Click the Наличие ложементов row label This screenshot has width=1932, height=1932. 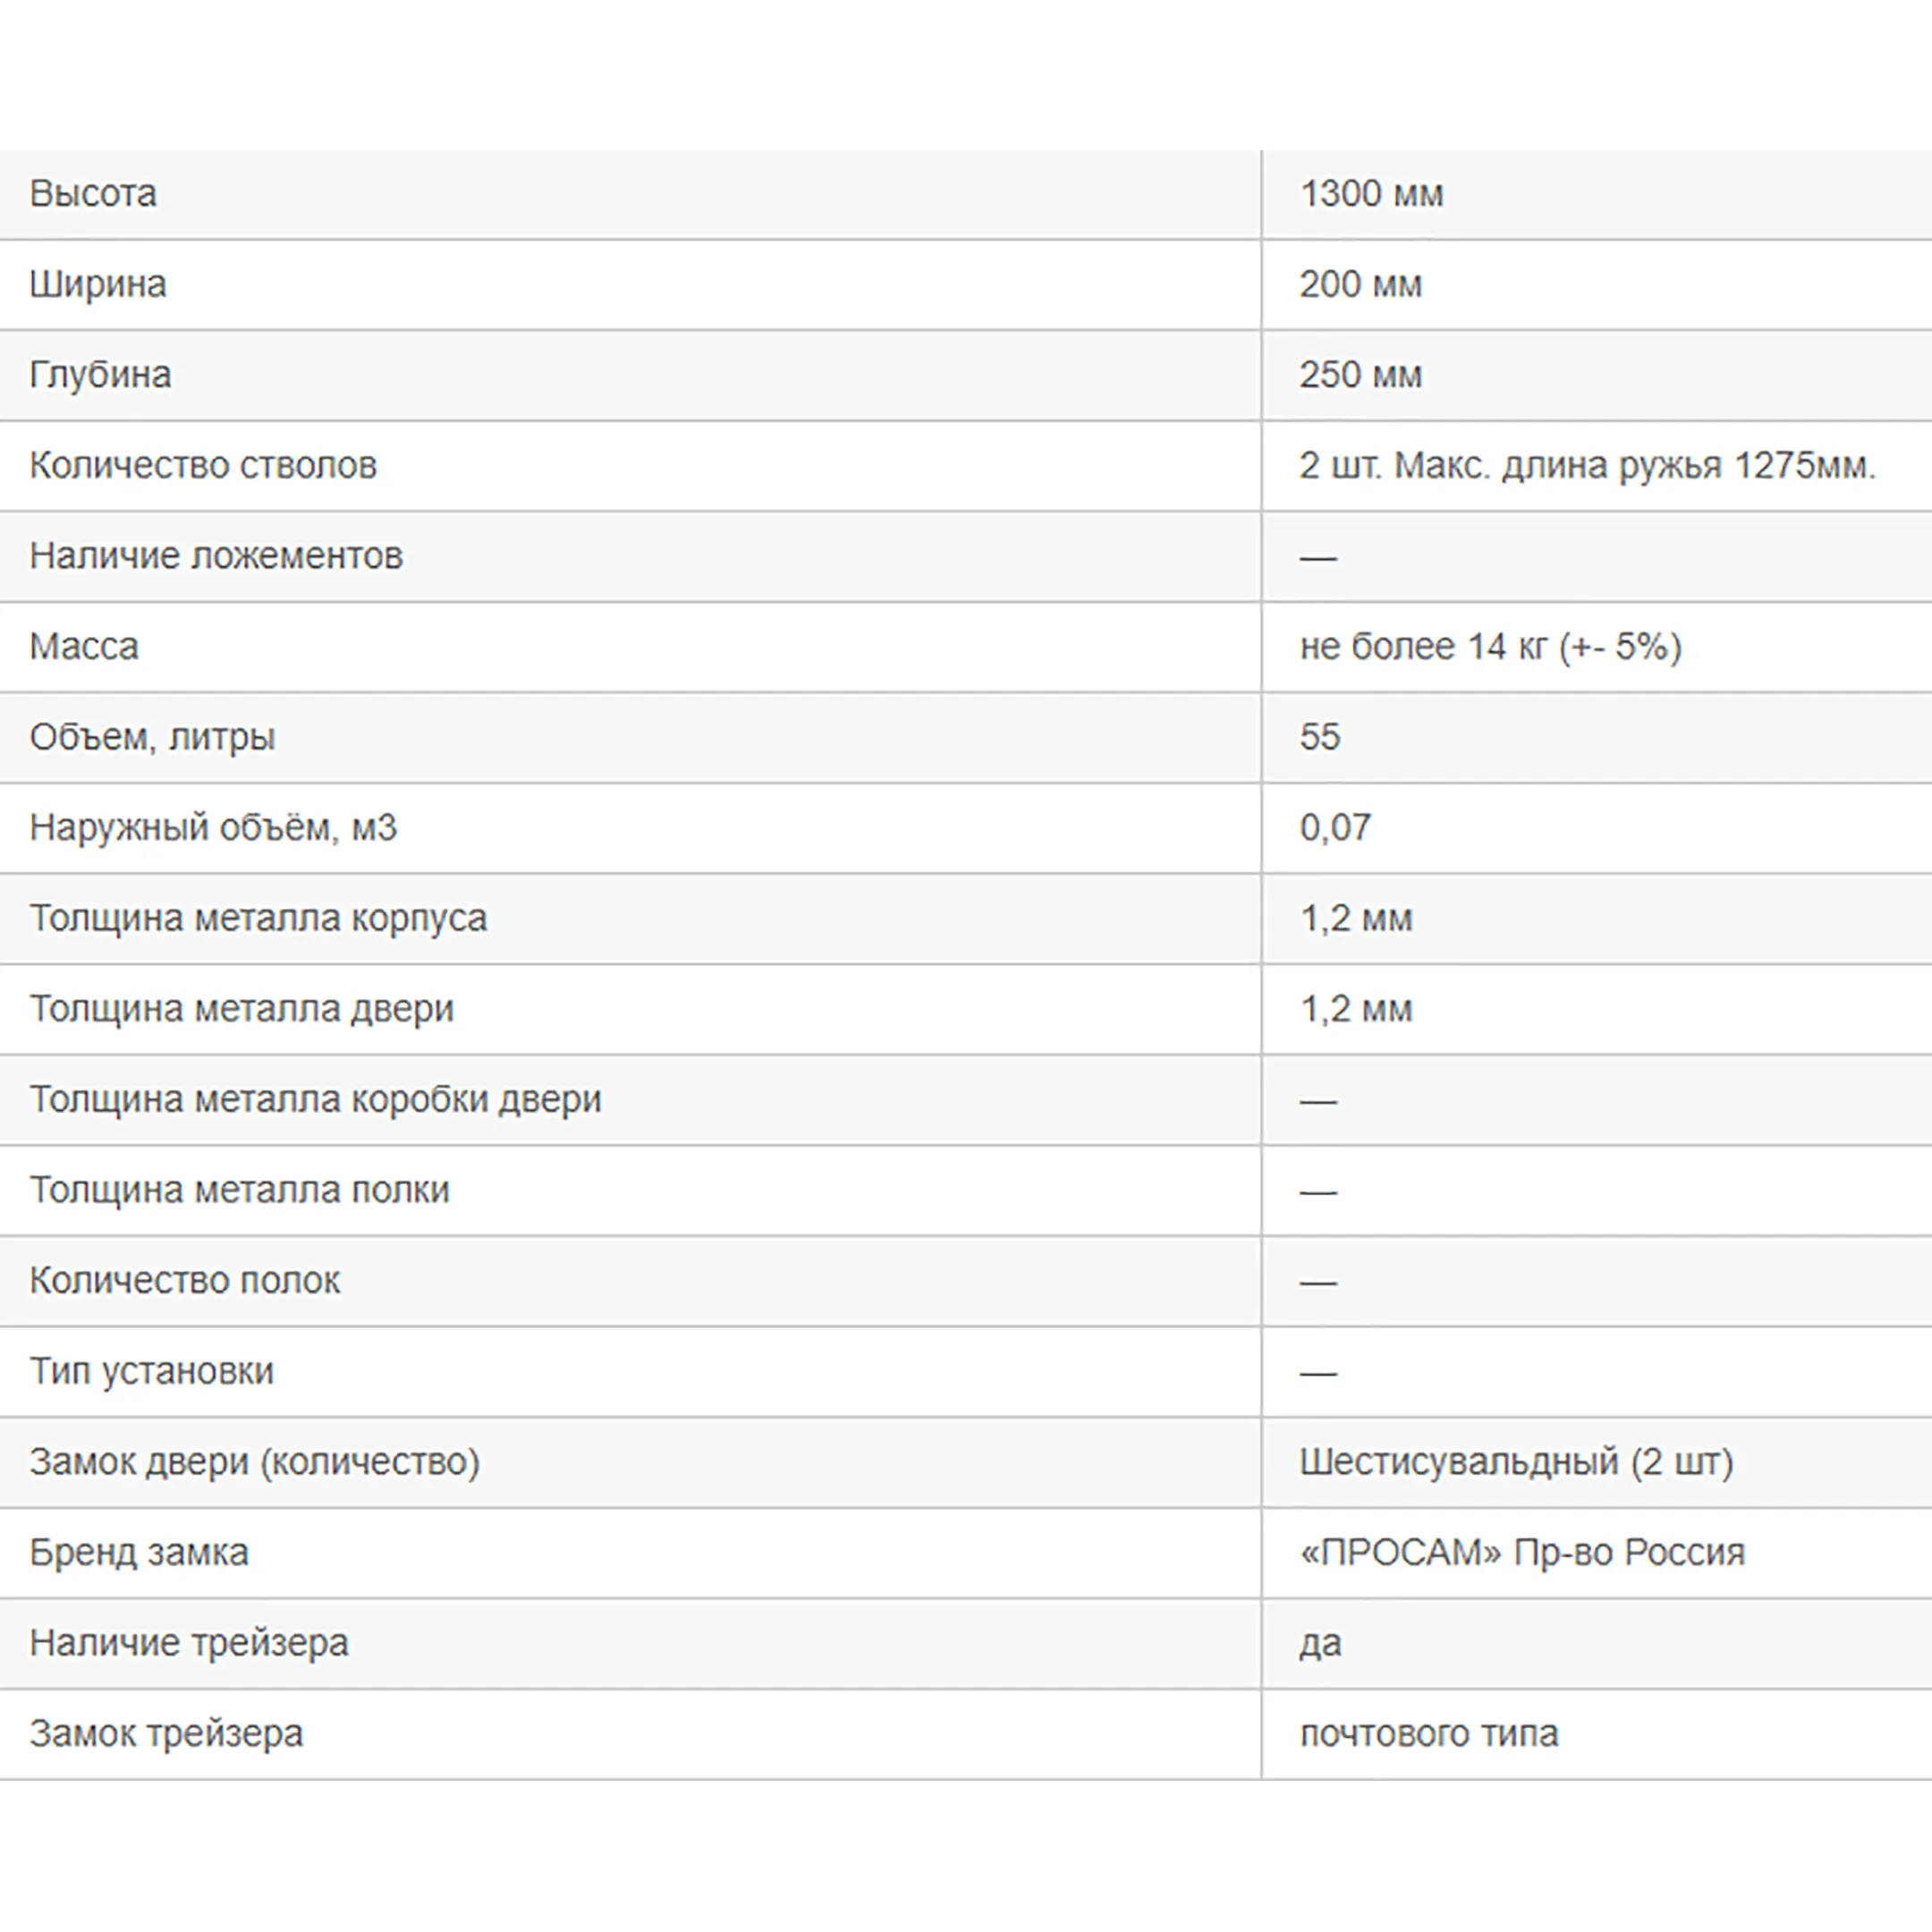216,556
